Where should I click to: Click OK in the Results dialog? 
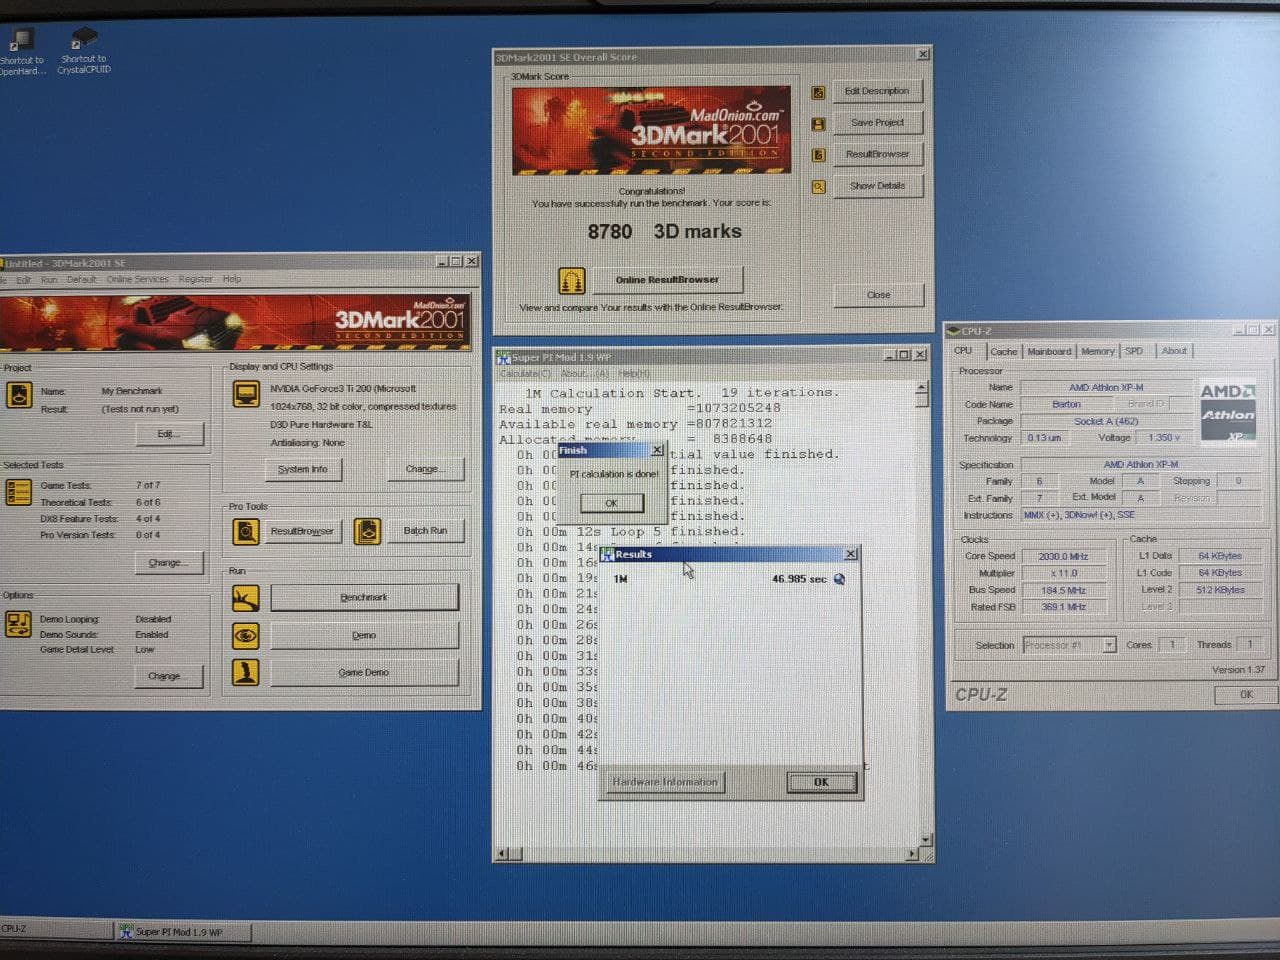pyautogui.click(x=821, y=782)
